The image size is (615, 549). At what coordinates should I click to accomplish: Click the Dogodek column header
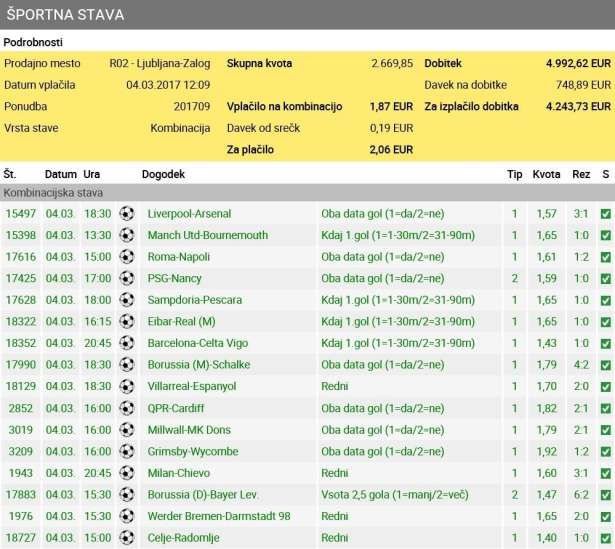[163, 174]
